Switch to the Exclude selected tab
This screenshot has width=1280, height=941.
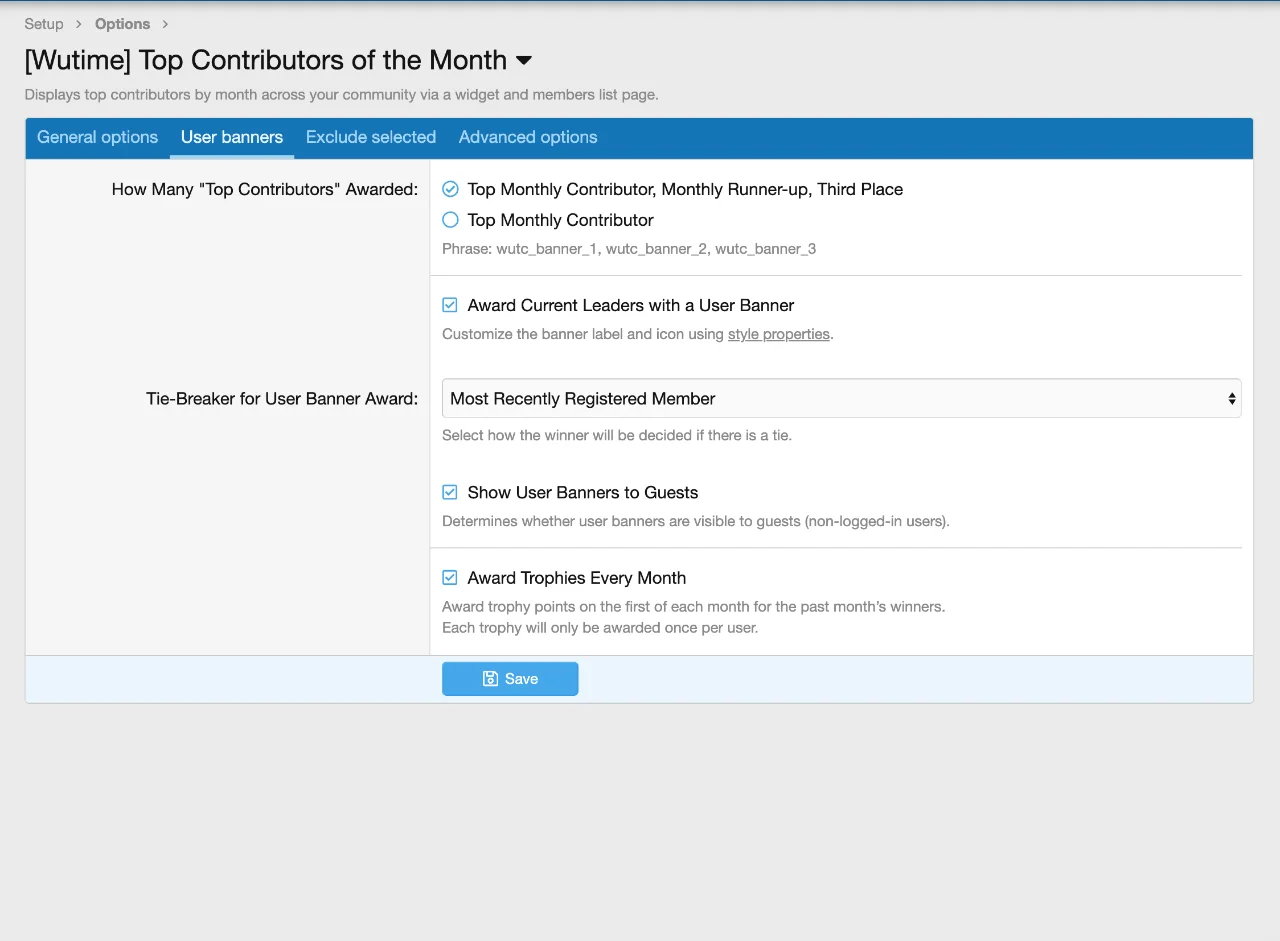click(371, 138)
